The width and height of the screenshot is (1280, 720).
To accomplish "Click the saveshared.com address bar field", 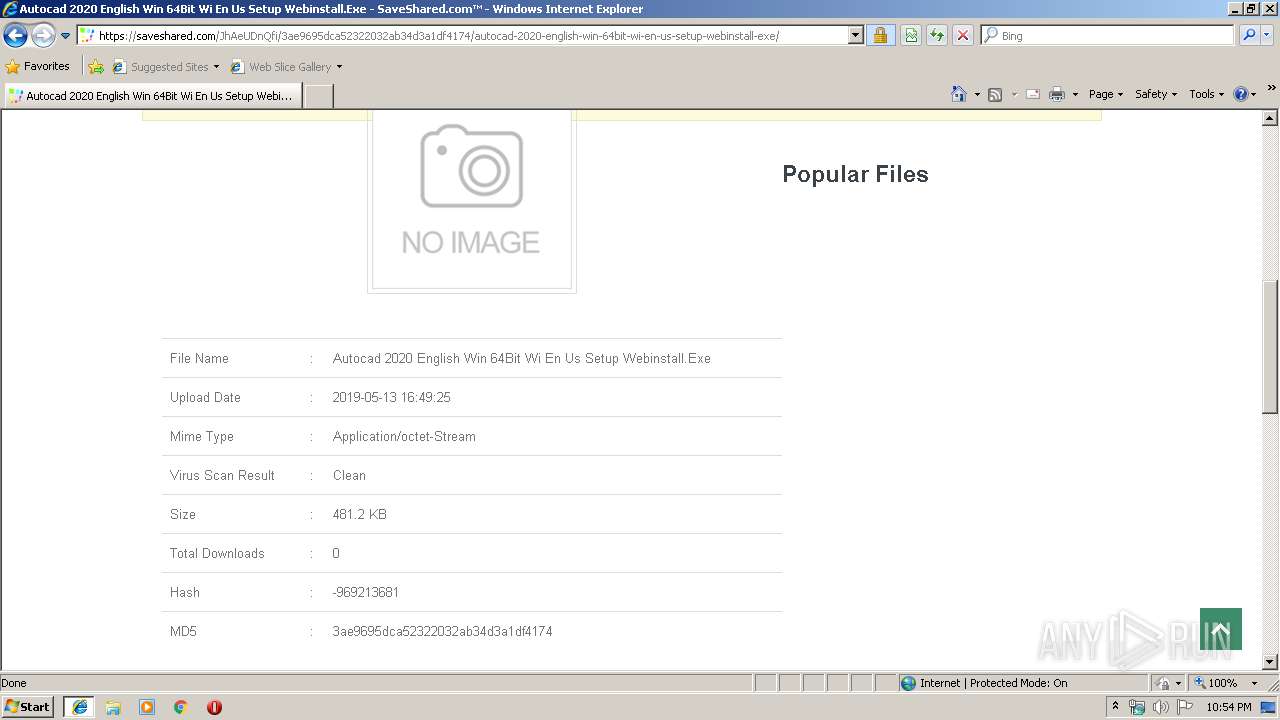I will [x=461, y=36].
